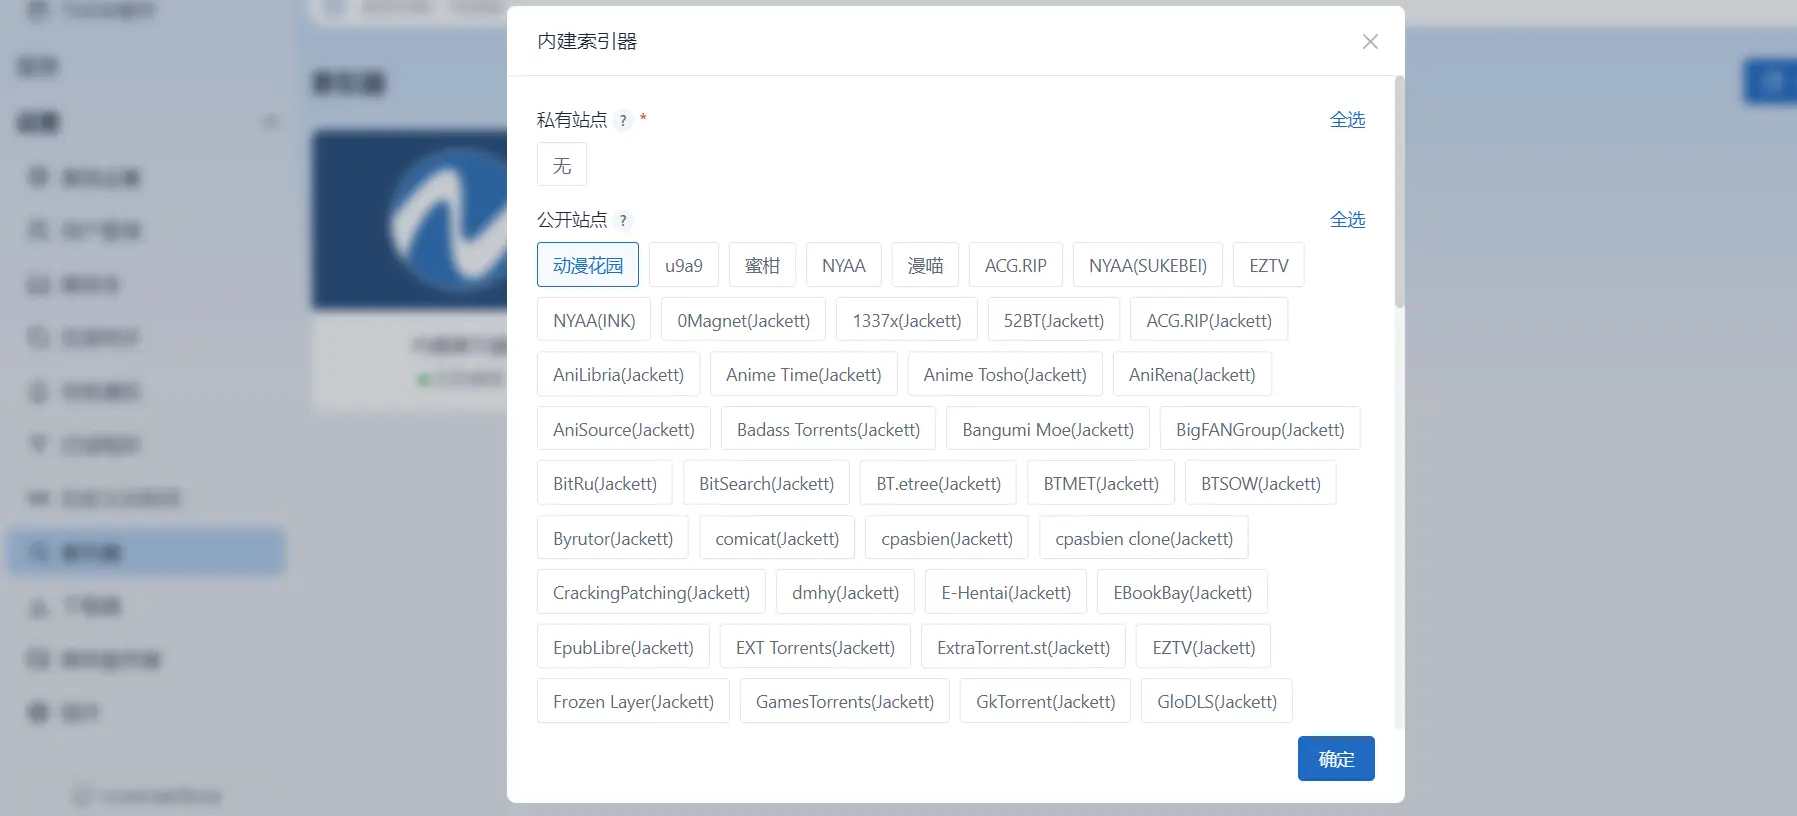Viewport: 1797px width, 816px height.
Task: Toggle comicat(Jackett) indexer
Action: tap(777, 538)
